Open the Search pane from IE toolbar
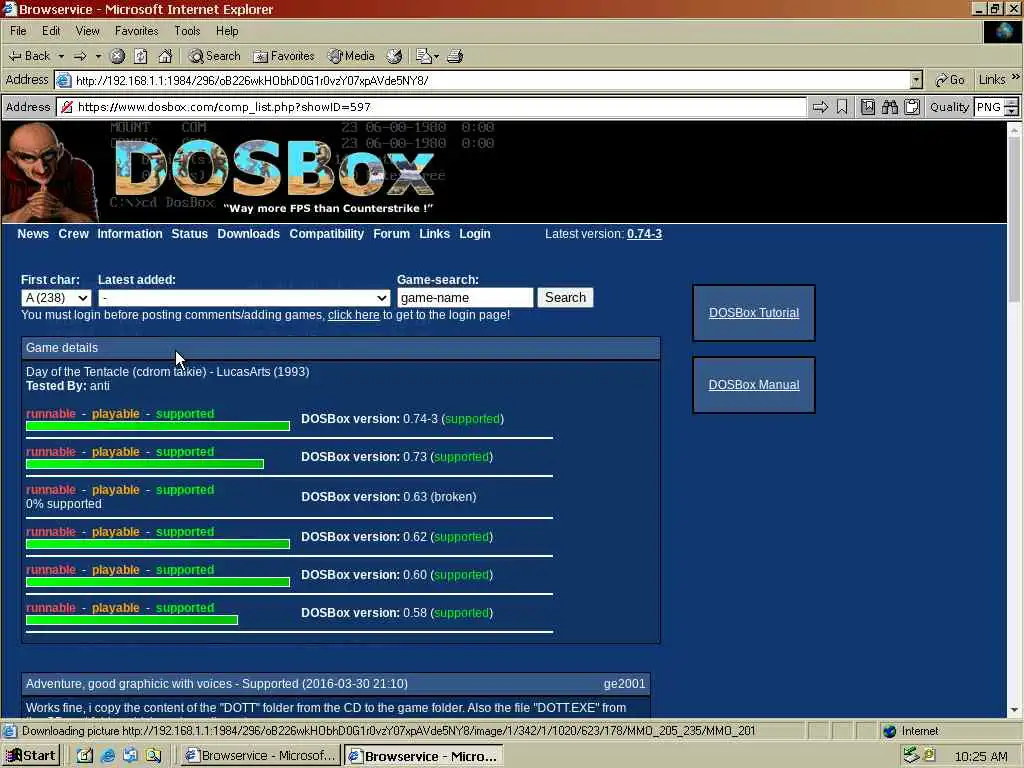1024x768 pixels. 215,56
